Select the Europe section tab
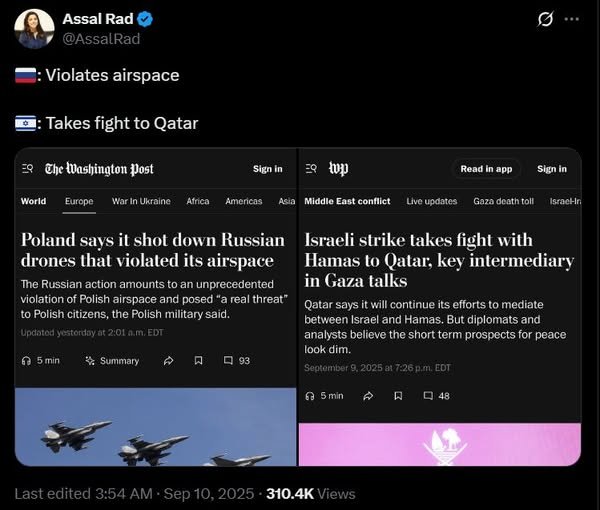This screenshot has height=510, width=600. point(79,201)
